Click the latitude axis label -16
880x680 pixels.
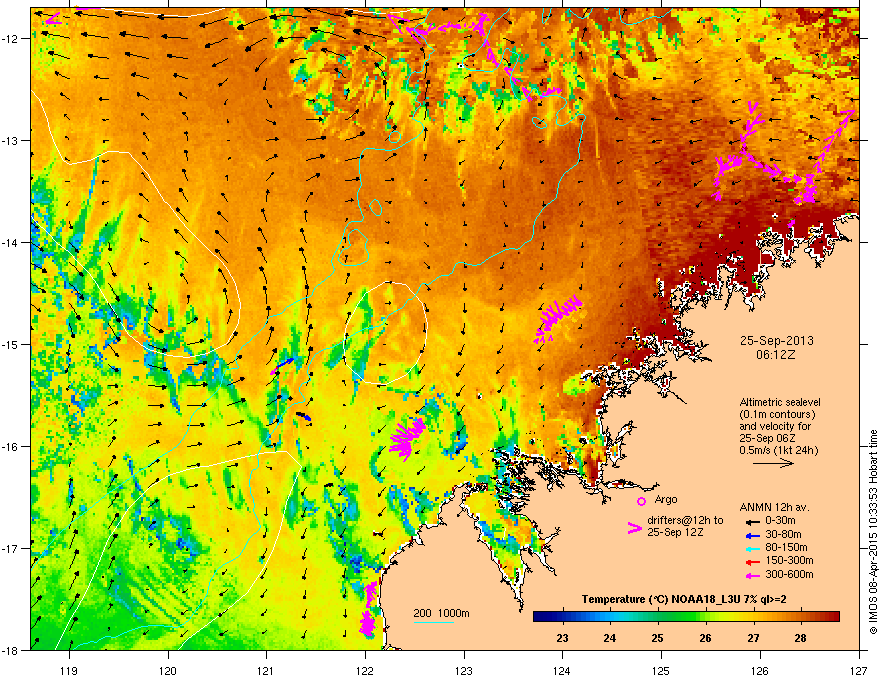[x=10, y=446]
